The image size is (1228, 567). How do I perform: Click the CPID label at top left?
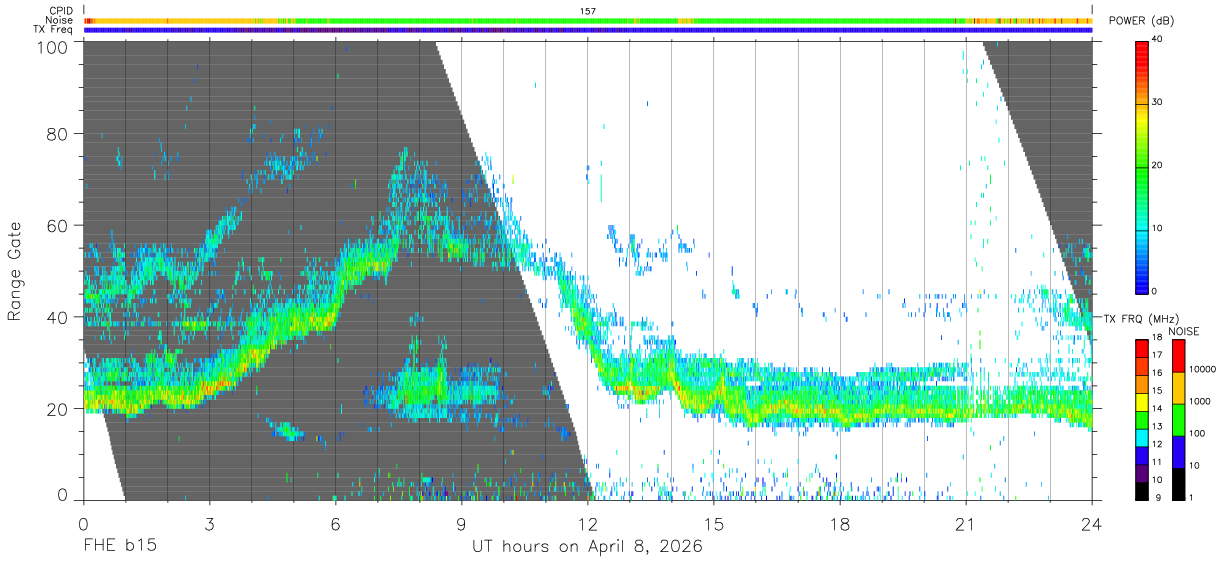point(60,10)
